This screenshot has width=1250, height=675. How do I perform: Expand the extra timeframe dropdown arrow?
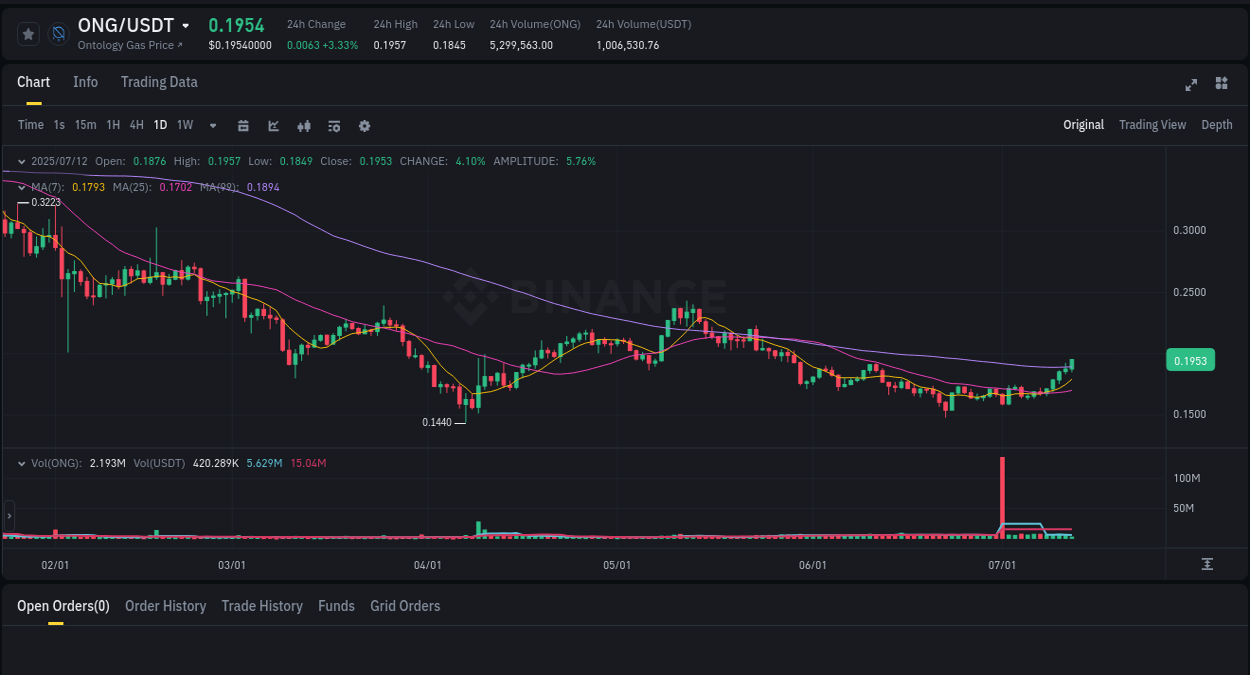point(212,125)
